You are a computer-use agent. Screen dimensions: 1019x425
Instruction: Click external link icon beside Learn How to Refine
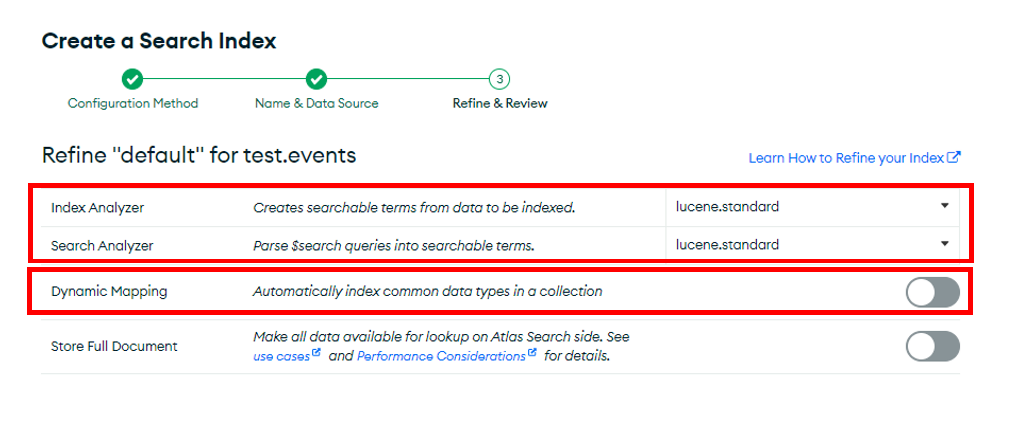(x=954, y=157)
